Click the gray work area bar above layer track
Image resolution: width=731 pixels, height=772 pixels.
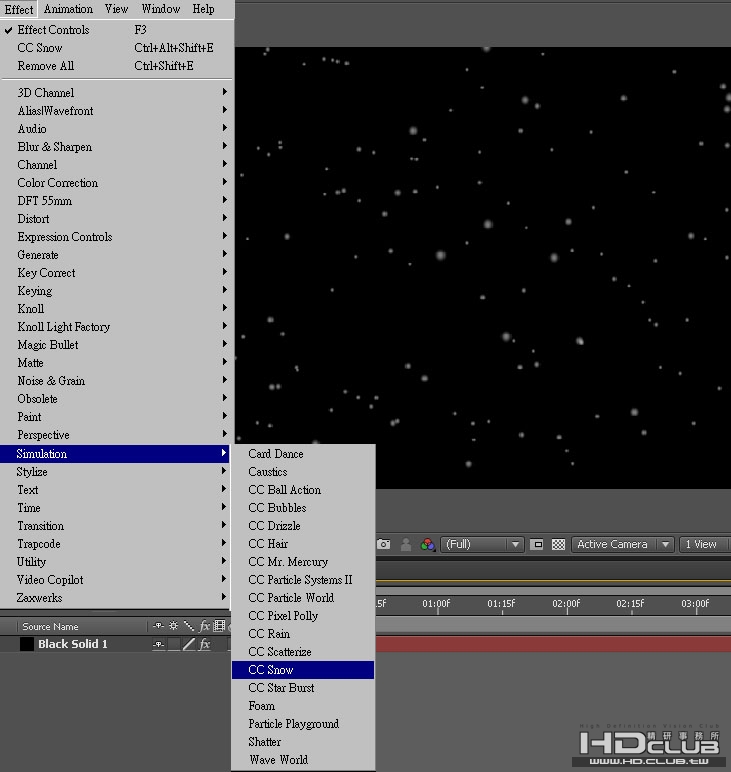(553, 625)
